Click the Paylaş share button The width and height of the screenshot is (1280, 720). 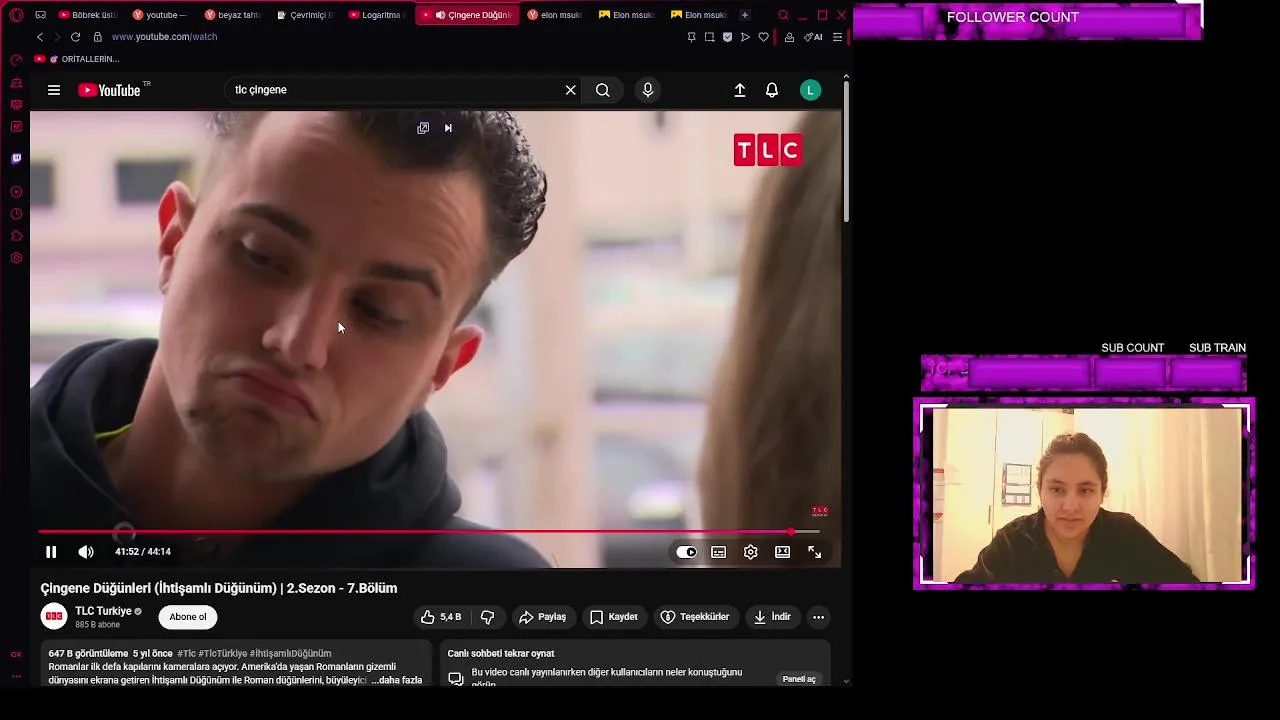(x=543, y=617)
